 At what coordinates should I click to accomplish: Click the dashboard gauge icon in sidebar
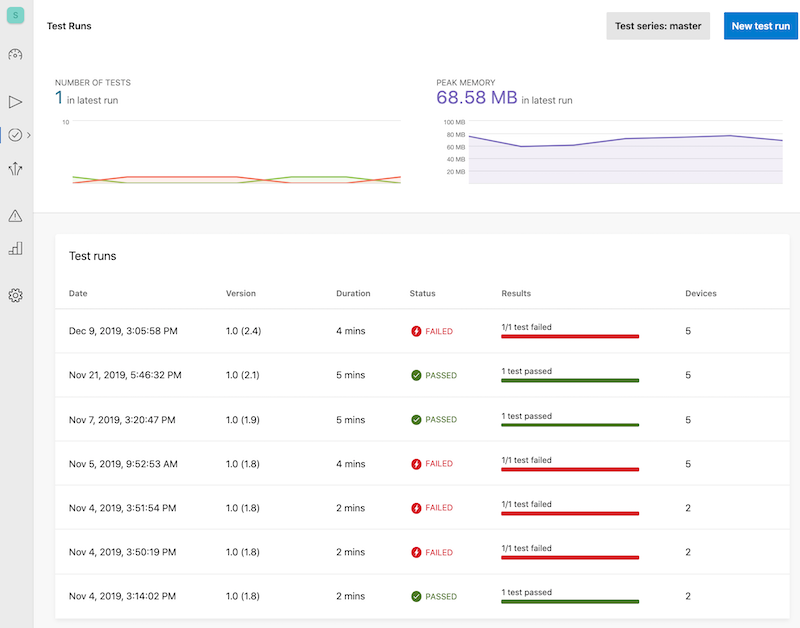[14, 55]
